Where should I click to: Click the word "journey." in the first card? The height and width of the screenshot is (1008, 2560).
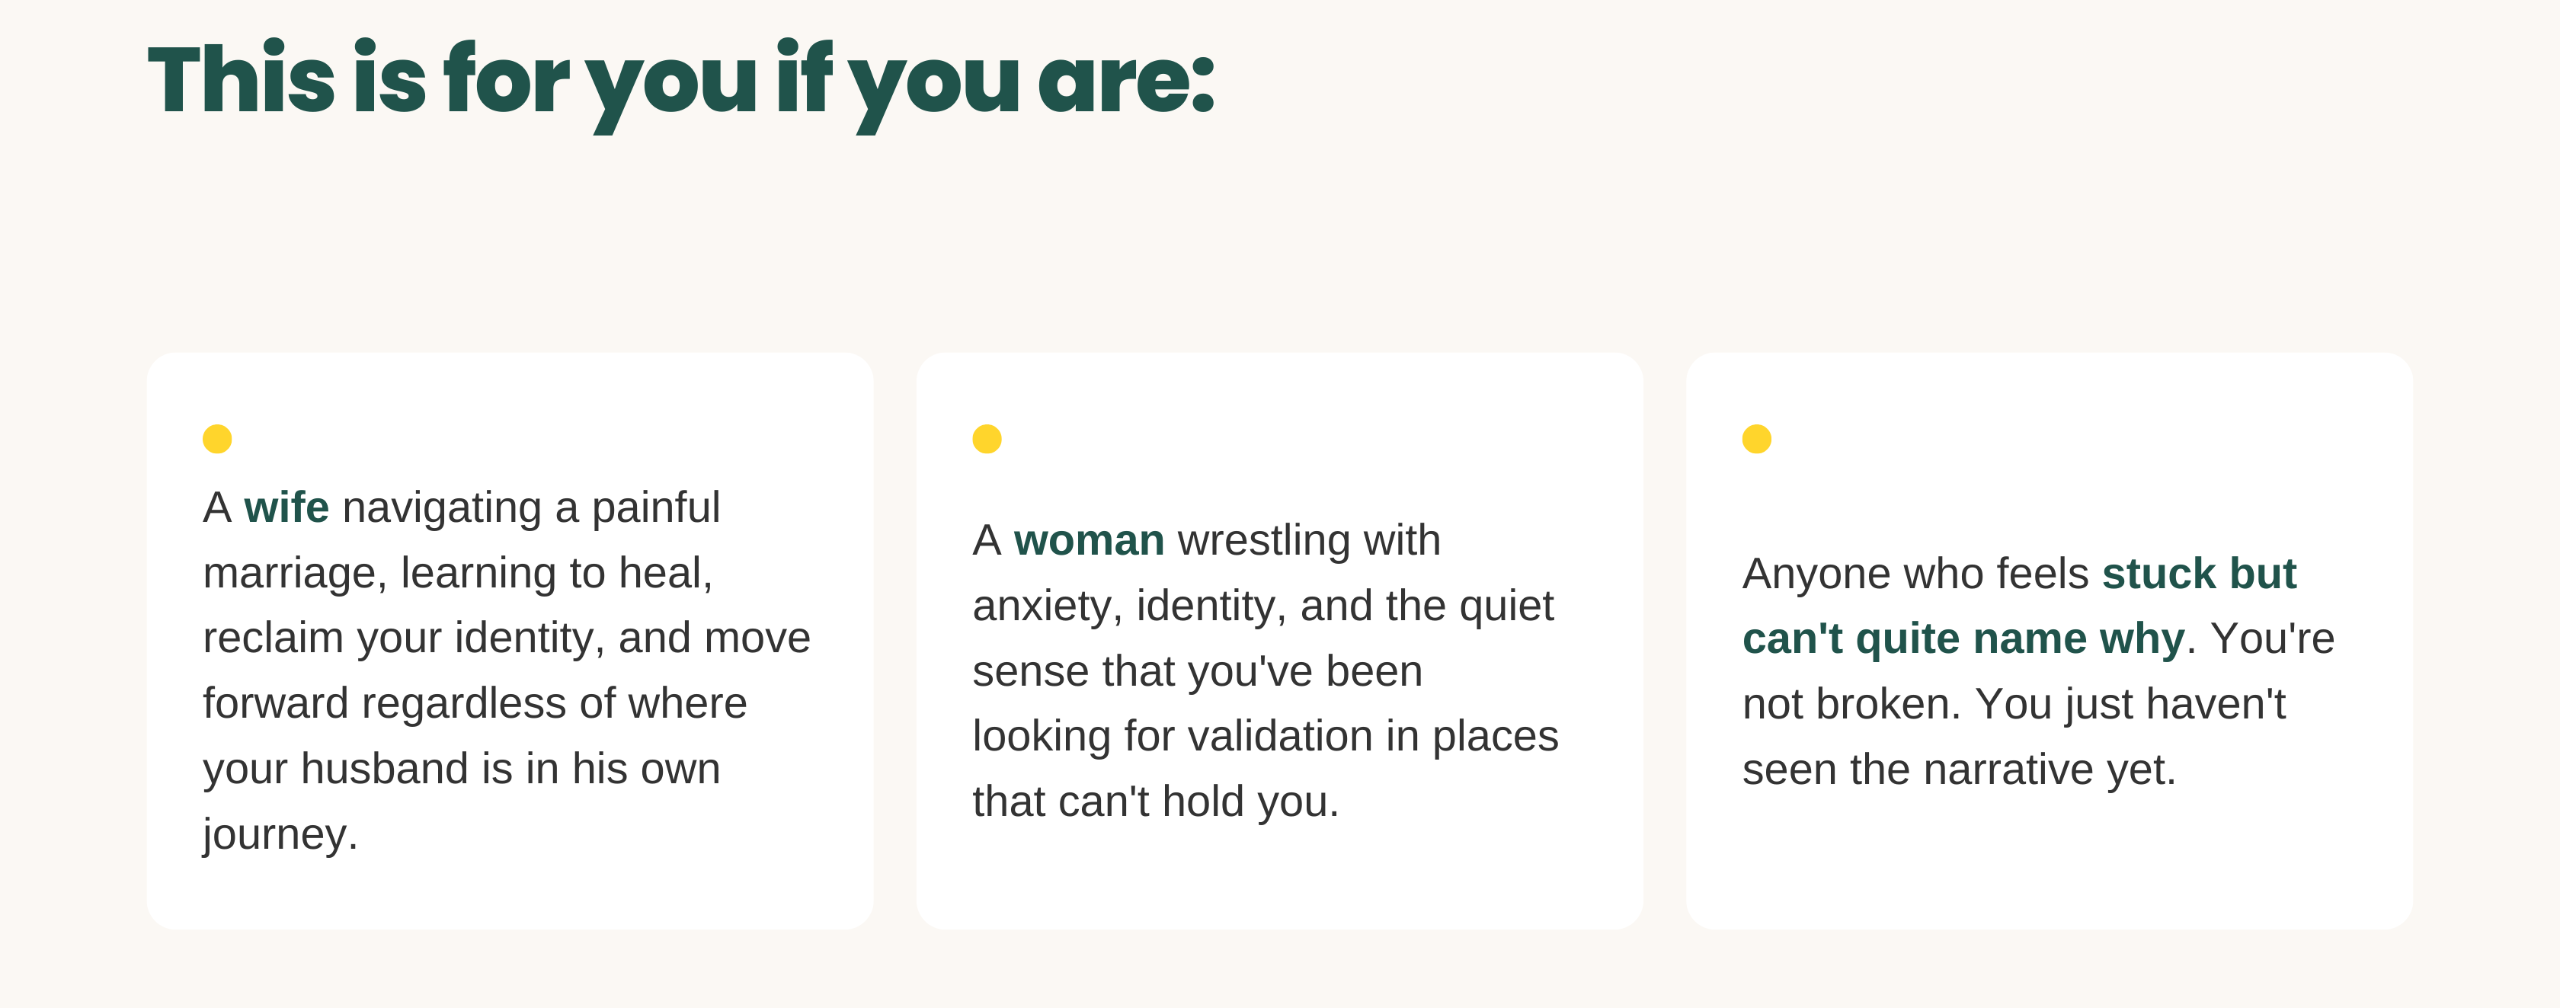[280, 835]
